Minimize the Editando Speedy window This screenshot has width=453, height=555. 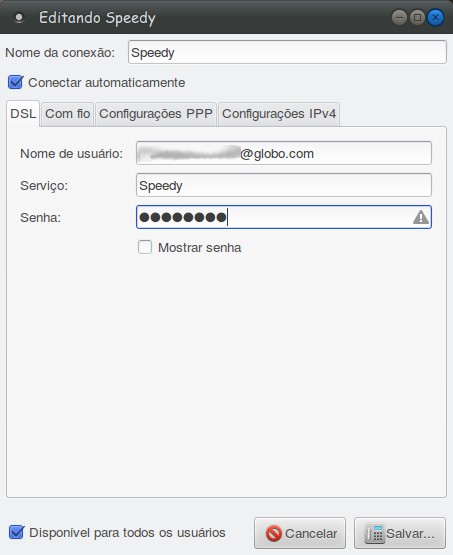tap(399, 17)
